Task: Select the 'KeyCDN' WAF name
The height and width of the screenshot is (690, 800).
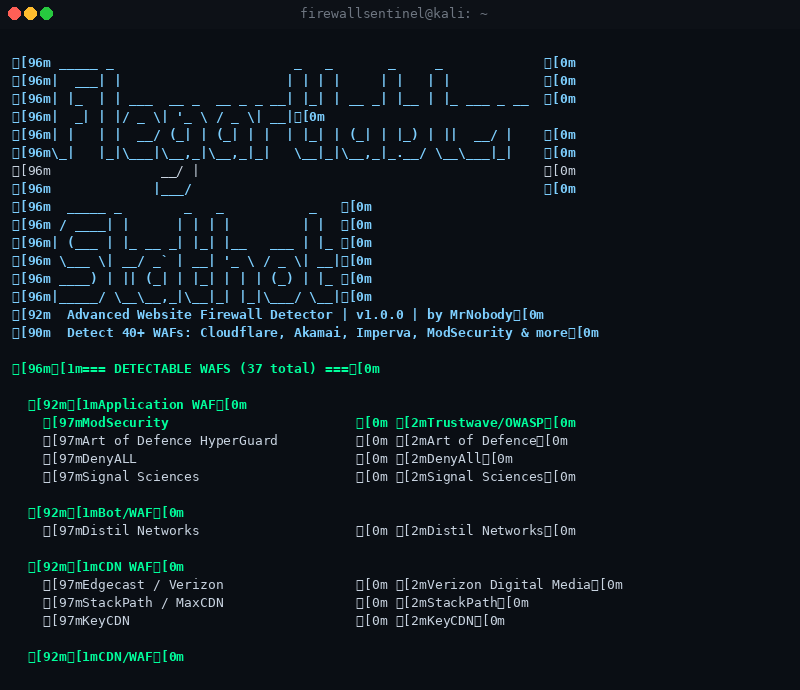Action: 106,621
